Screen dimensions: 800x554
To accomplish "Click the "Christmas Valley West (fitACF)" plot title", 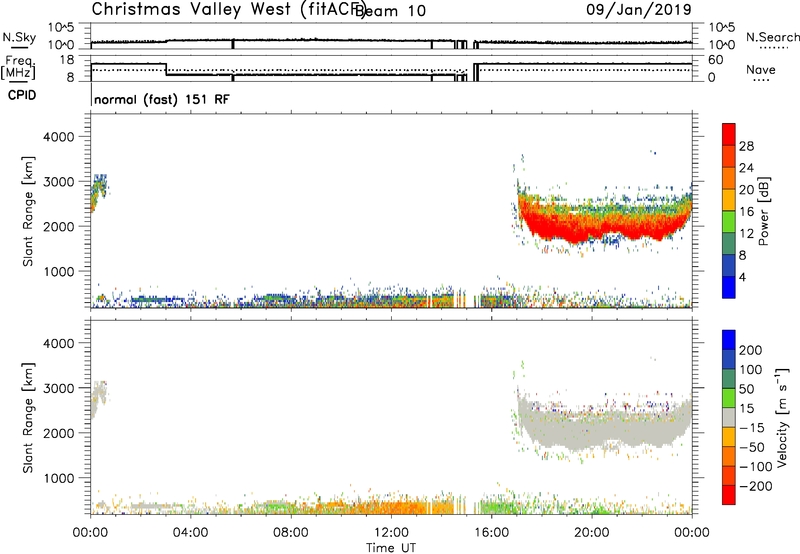I will [228, 9].
